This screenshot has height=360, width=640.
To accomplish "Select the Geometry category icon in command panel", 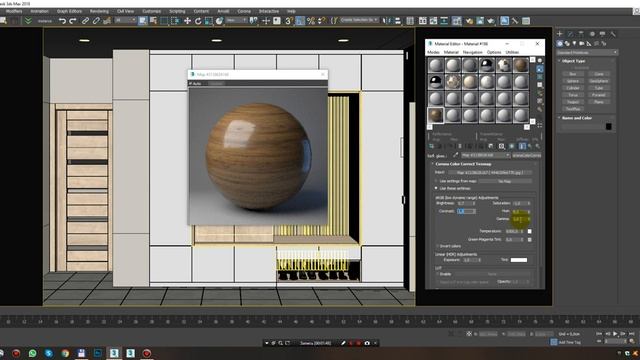I will pyautogui.click(x=560, y=43).
